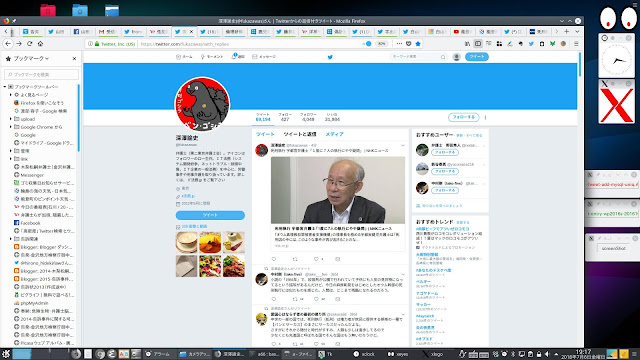Open the salad photo thumbnail in media grid

point(210,266)
